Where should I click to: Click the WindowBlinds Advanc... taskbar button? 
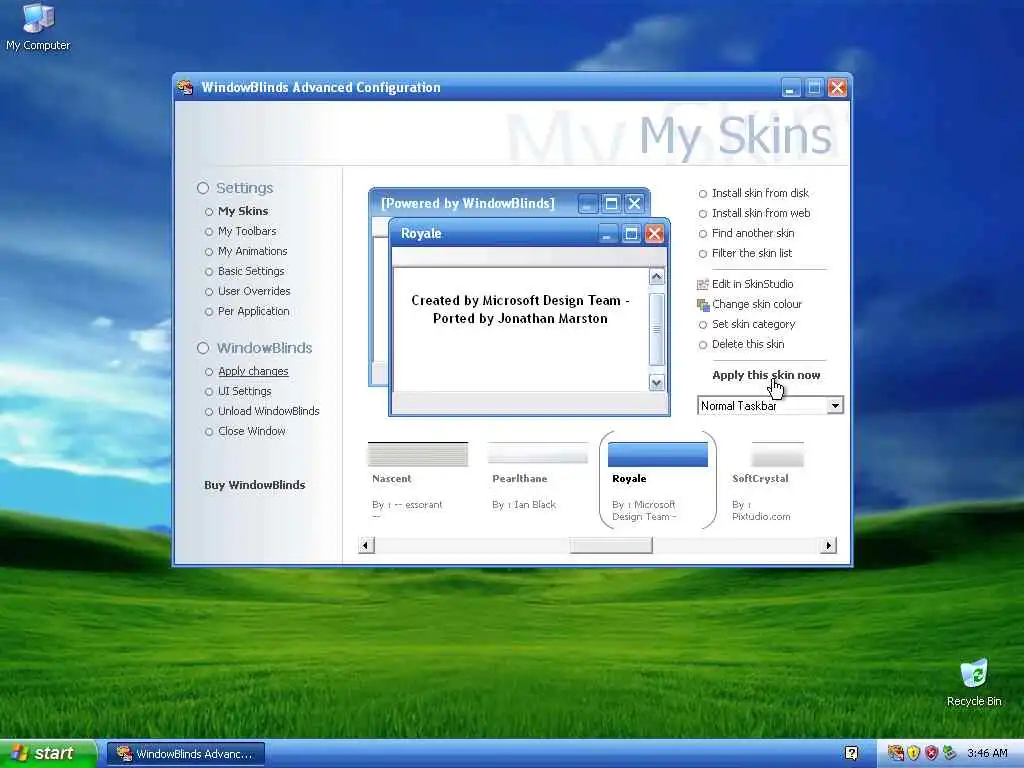click(x=185, y=754)
